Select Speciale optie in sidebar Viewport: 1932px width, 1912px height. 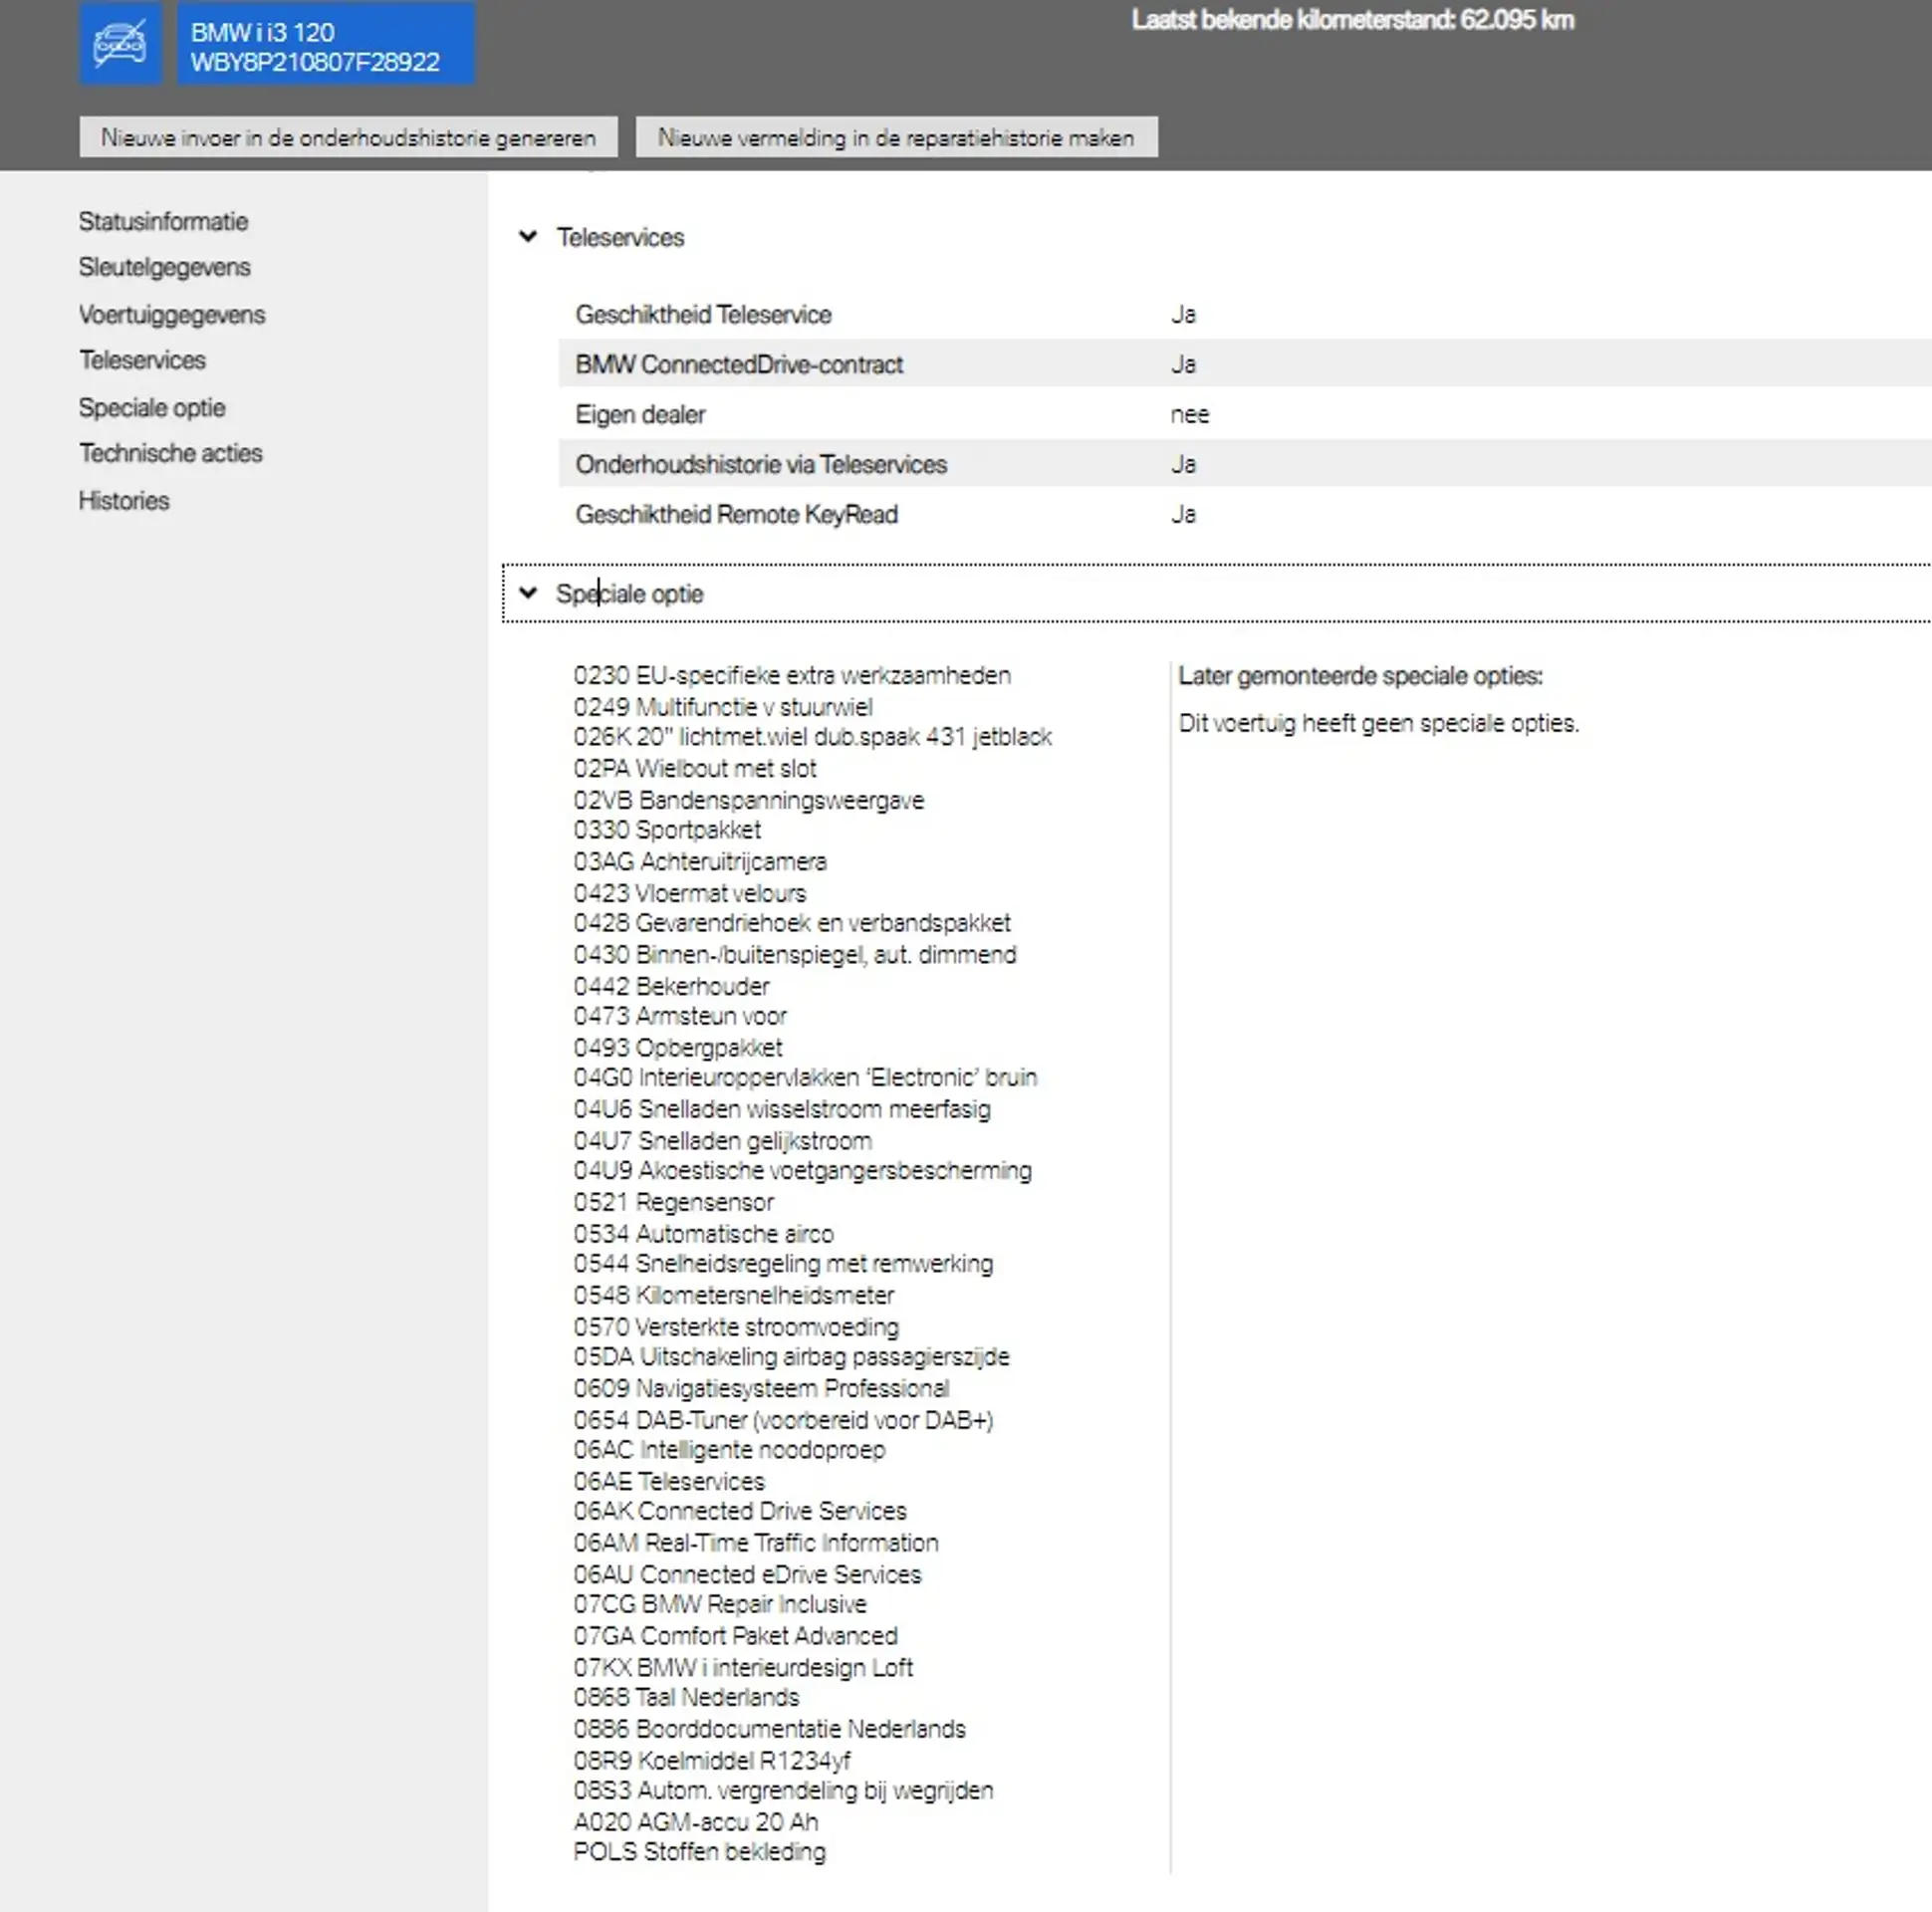152,408
